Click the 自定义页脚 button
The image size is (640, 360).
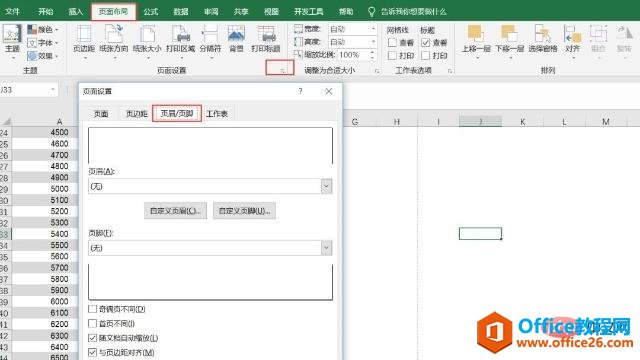pyautogui.click(x=244, y=211)
